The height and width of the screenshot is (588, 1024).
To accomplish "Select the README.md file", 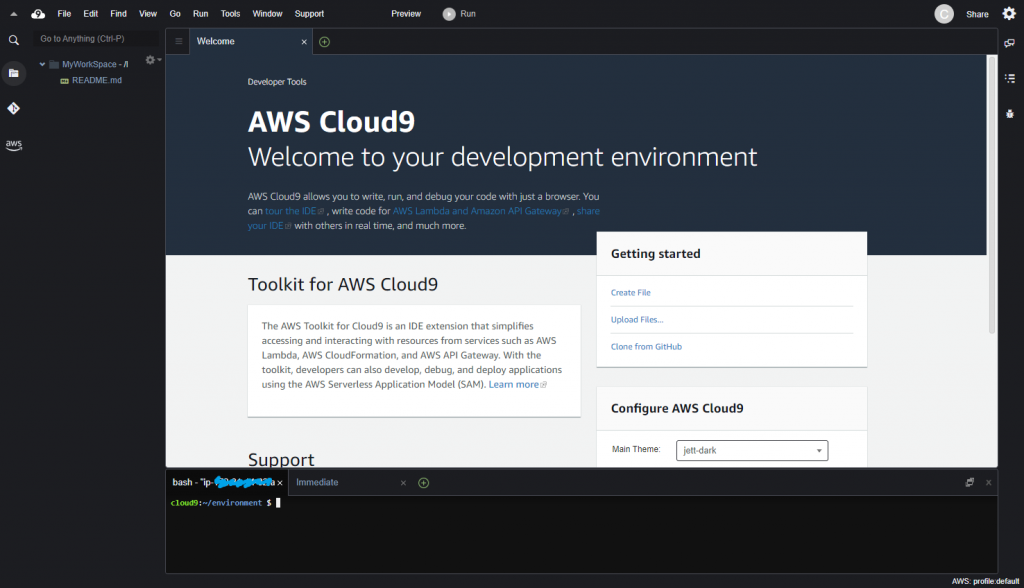I will tap(97, 80).
